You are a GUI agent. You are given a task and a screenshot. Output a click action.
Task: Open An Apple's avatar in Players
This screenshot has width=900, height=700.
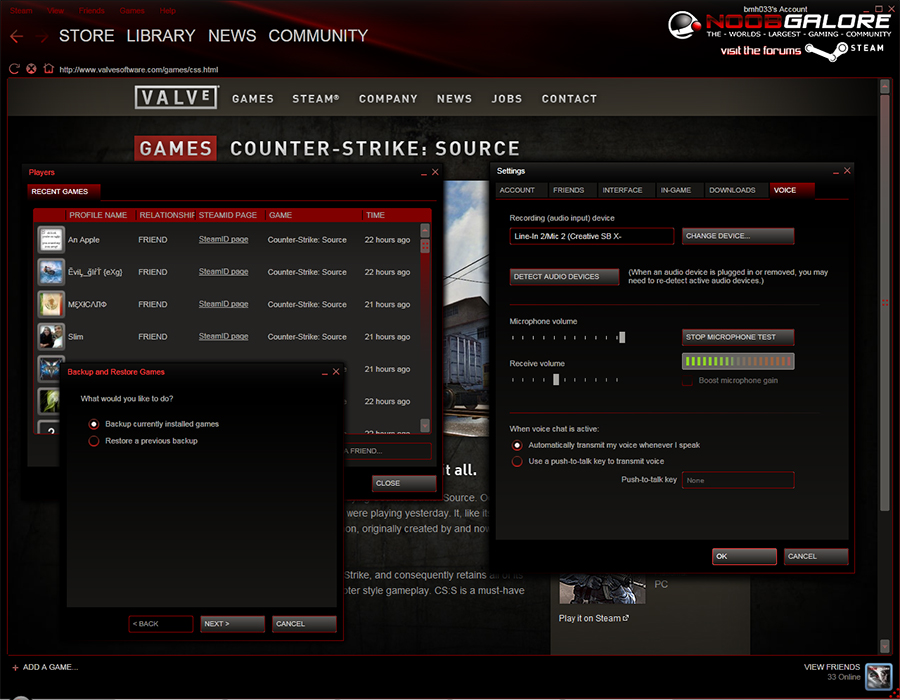point(51,240)
